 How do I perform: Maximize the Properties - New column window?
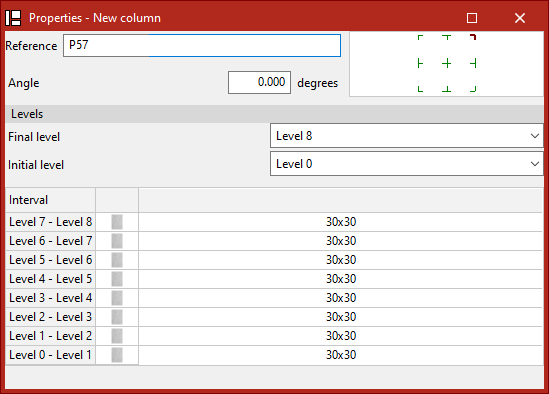472,18
